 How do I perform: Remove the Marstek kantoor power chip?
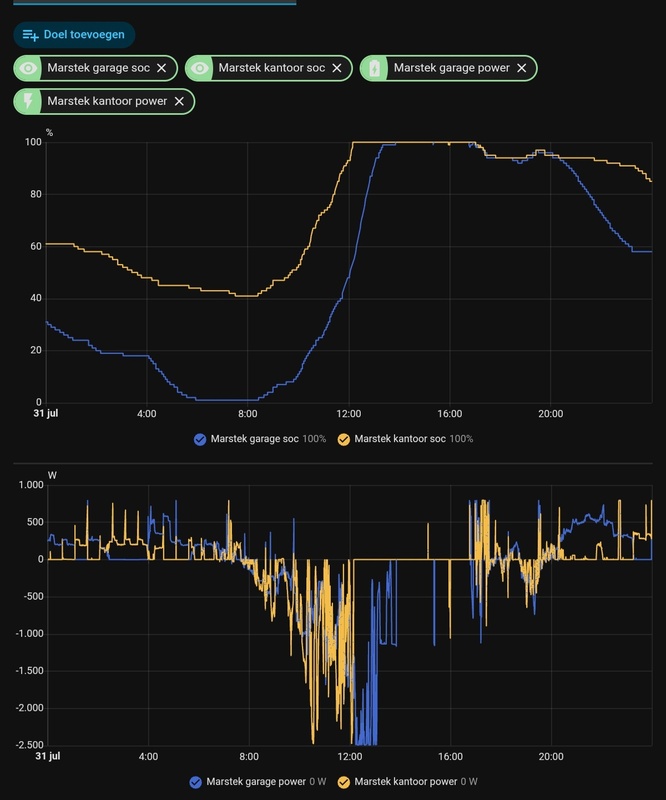pyautogui.click(x=179, y=101)
